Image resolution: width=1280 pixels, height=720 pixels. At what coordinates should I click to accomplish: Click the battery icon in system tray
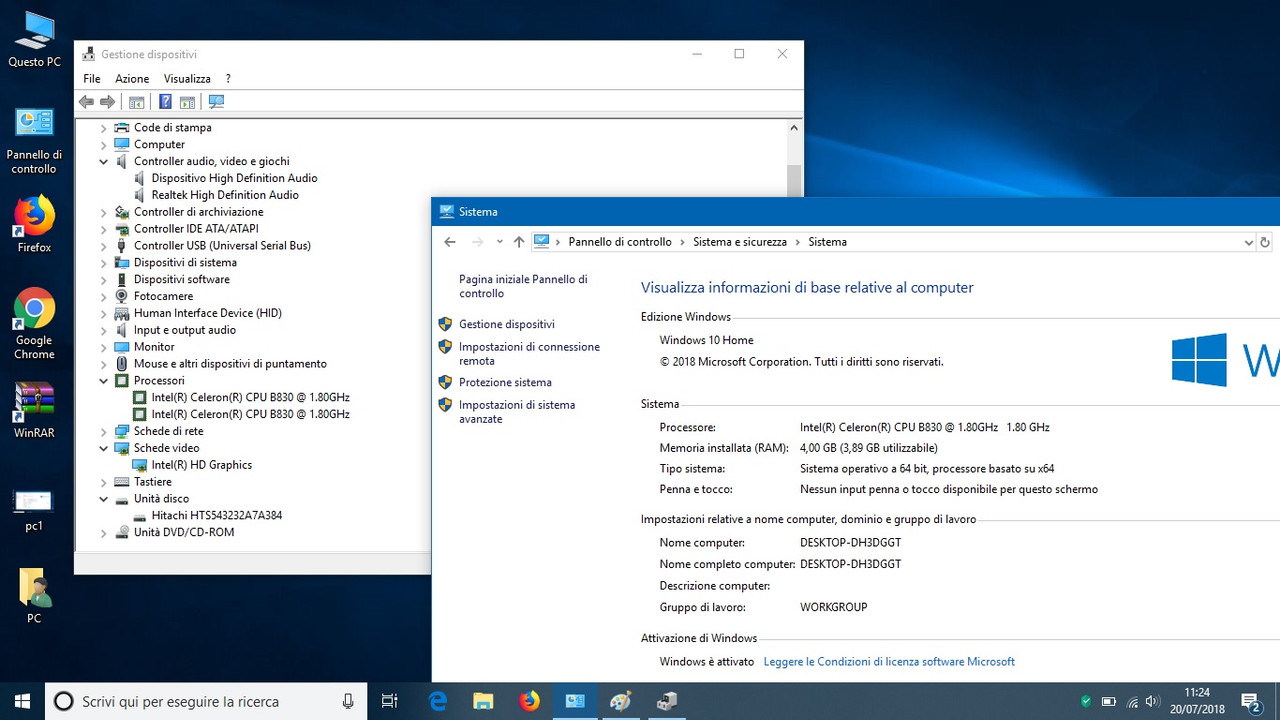pos(1109,701)
